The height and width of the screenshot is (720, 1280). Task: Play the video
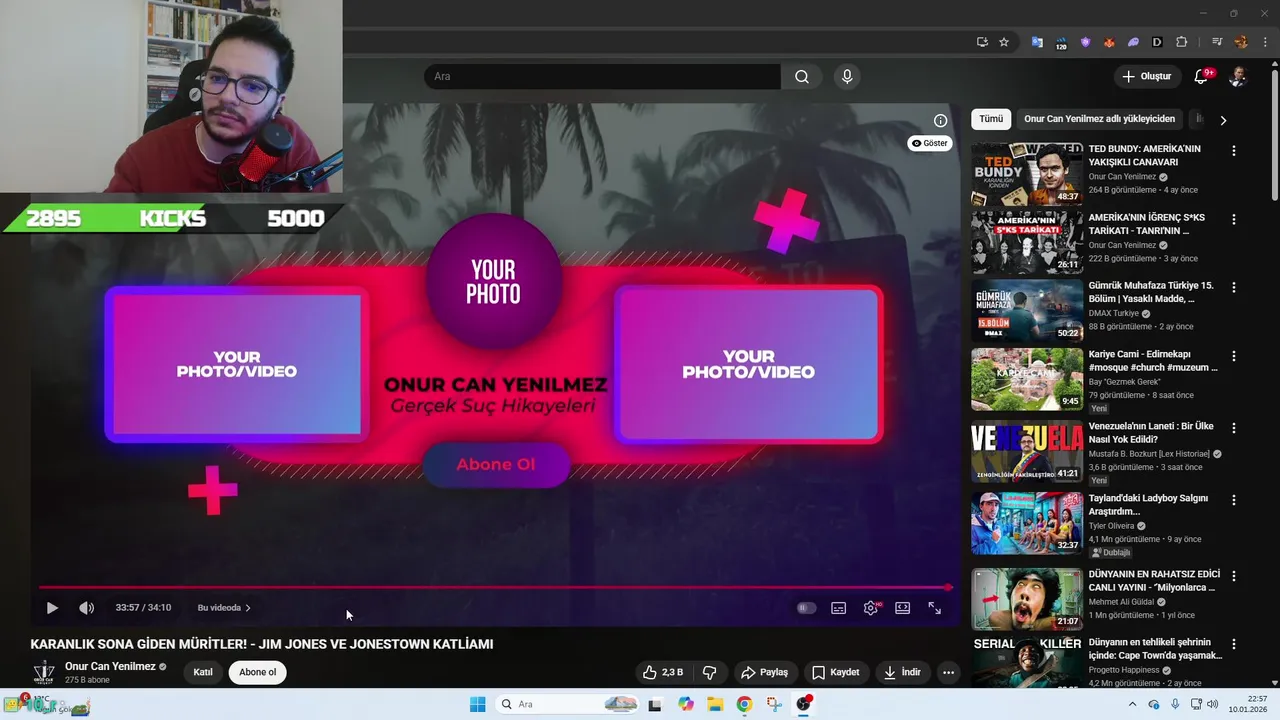click(x=52, y=608)
